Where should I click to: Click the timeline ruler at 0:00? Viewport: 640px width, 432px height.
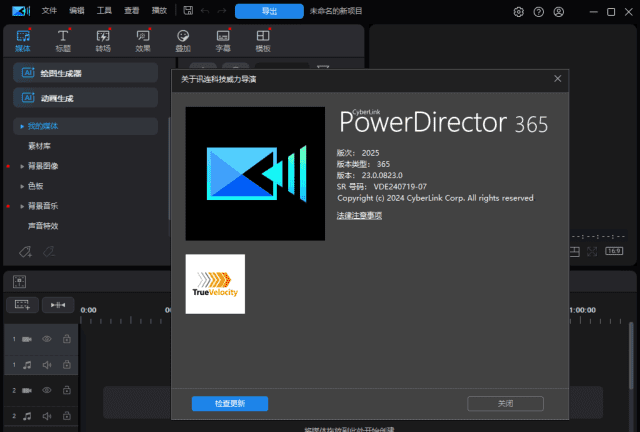tap(88, 310)
